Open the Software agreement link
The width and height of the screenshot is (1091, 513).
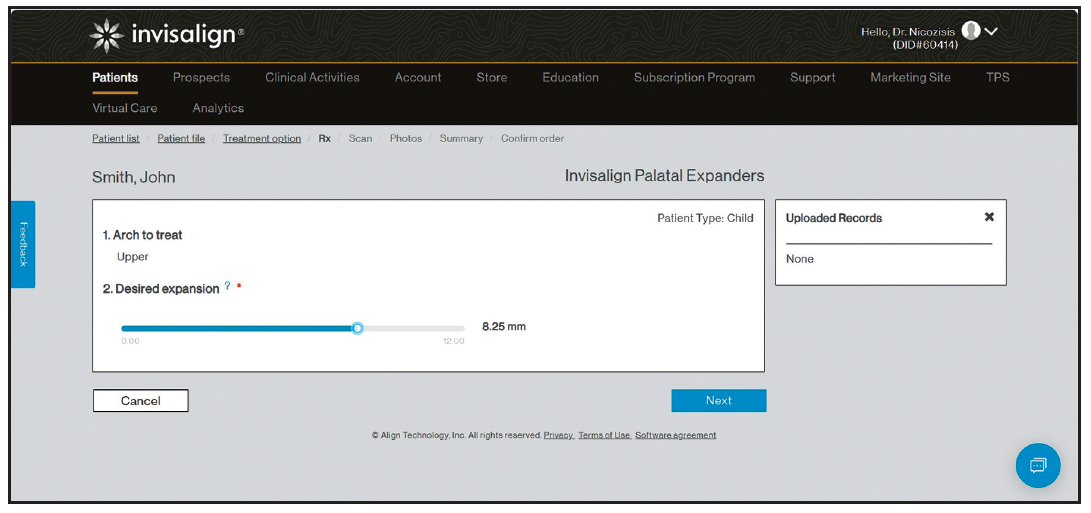pos(676,435)
